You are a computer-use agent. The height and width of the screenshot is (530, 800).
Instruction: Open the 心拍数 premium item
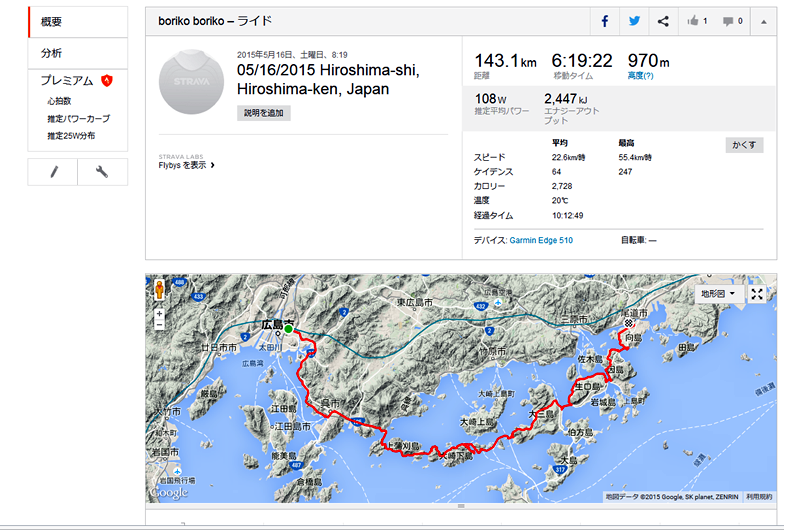[x=59, y=101]
